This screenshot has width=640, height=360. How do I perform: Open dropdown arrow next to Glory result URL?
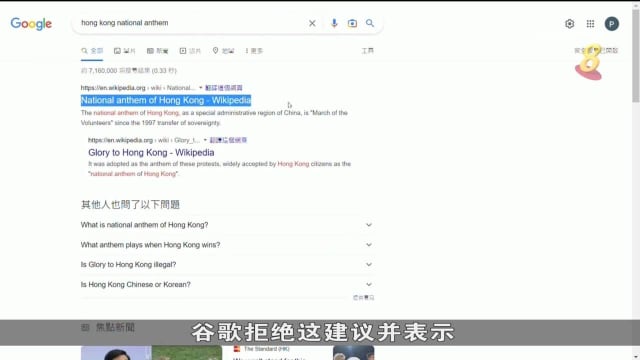pos(205,140)
